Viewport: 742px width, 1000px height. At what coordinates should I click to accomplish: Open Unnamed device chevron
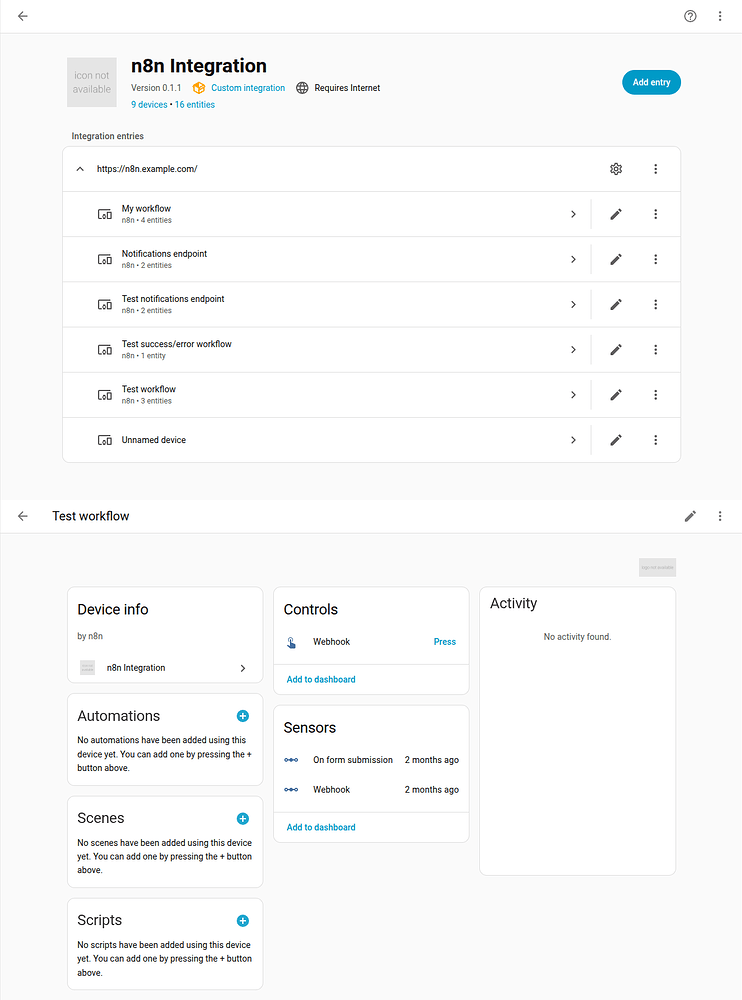573,440
